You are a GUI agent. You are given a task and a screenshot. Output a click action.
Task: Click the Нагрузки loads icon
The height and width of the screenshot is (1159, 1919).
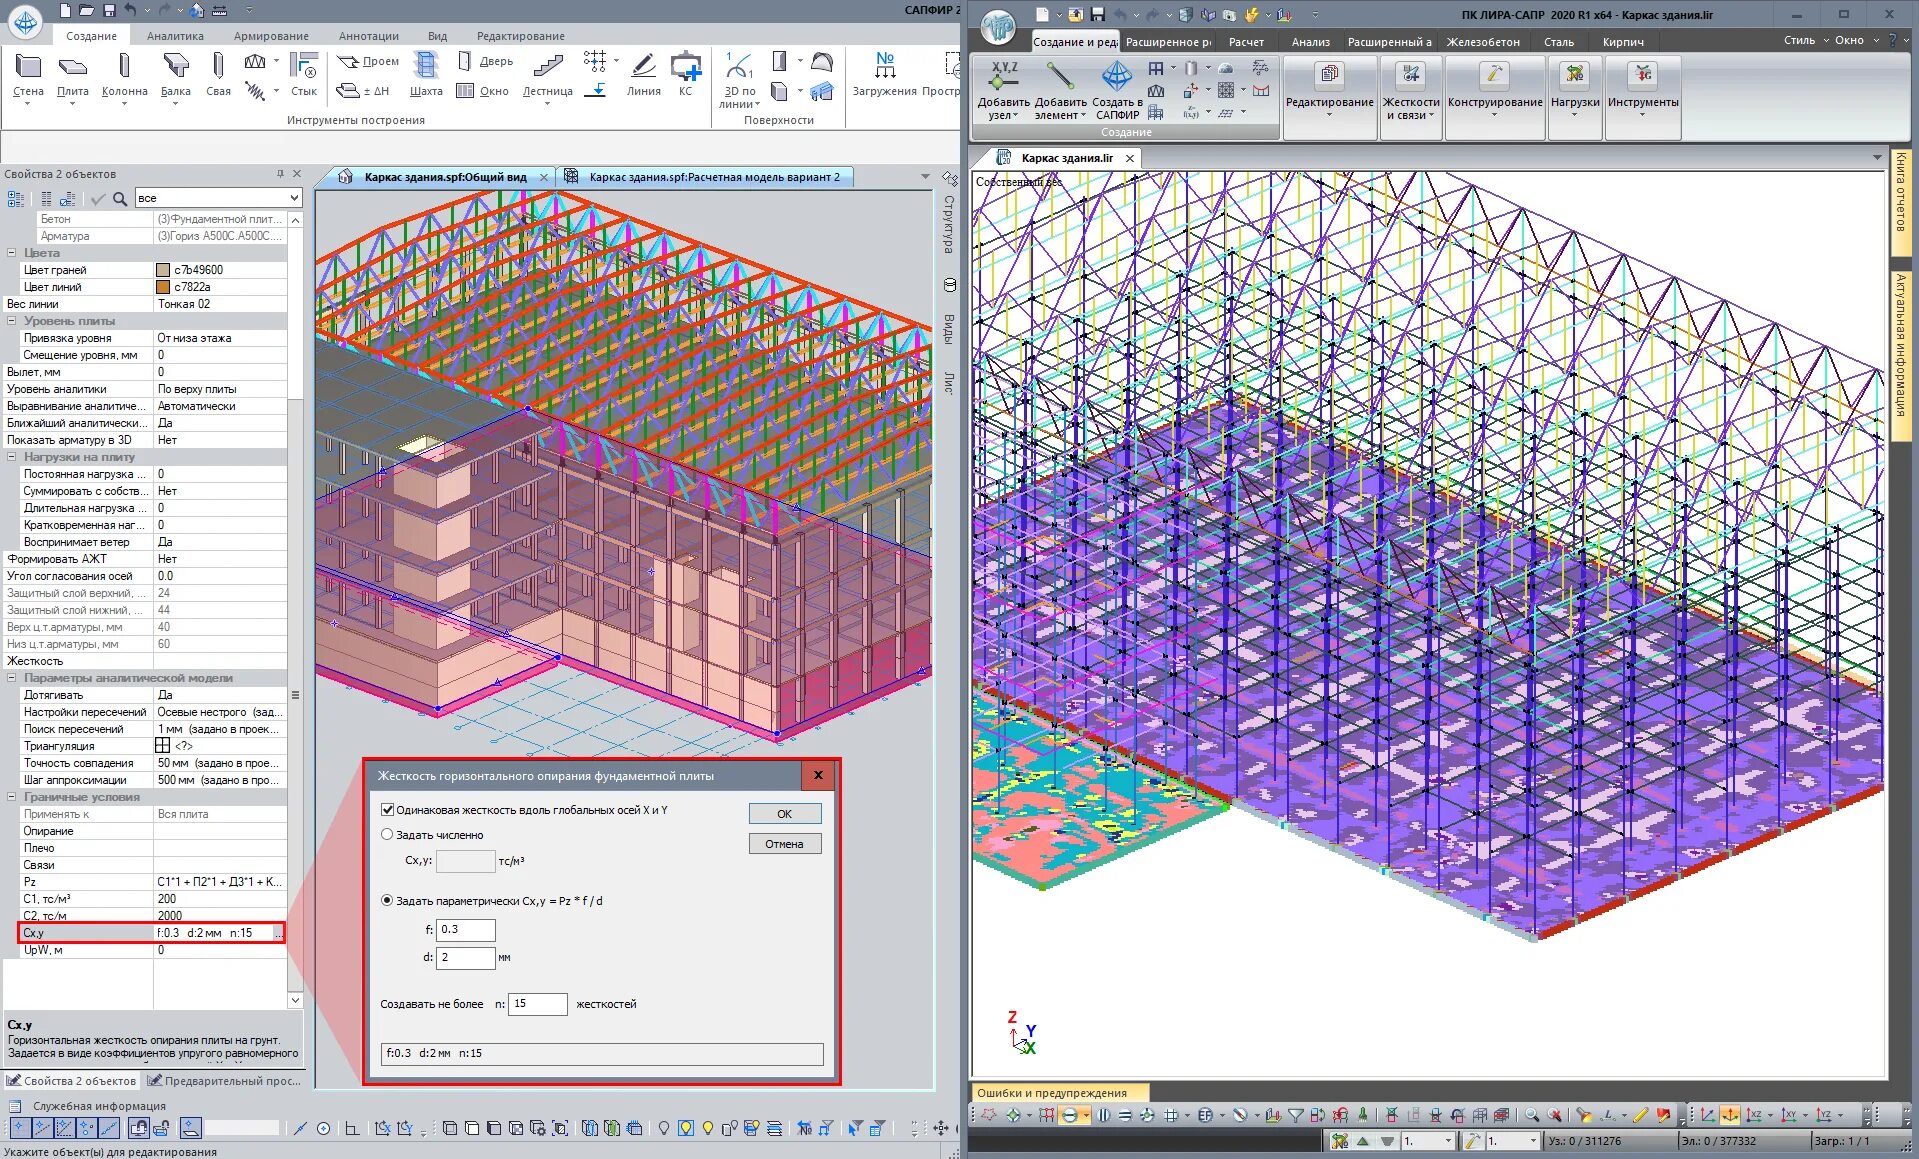pos(1574,88)
